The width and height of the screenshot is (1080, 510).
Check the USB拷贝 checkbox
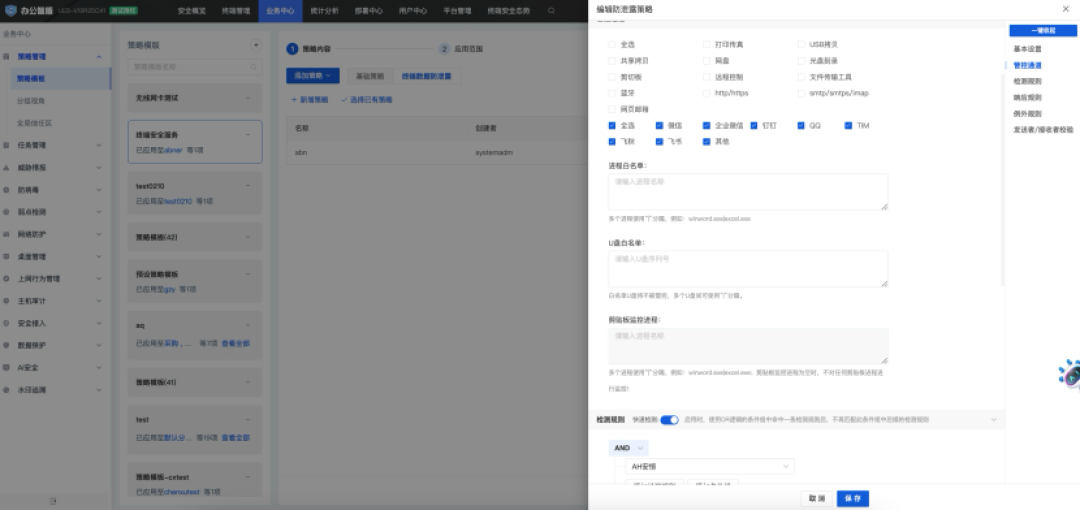[801, 45]
